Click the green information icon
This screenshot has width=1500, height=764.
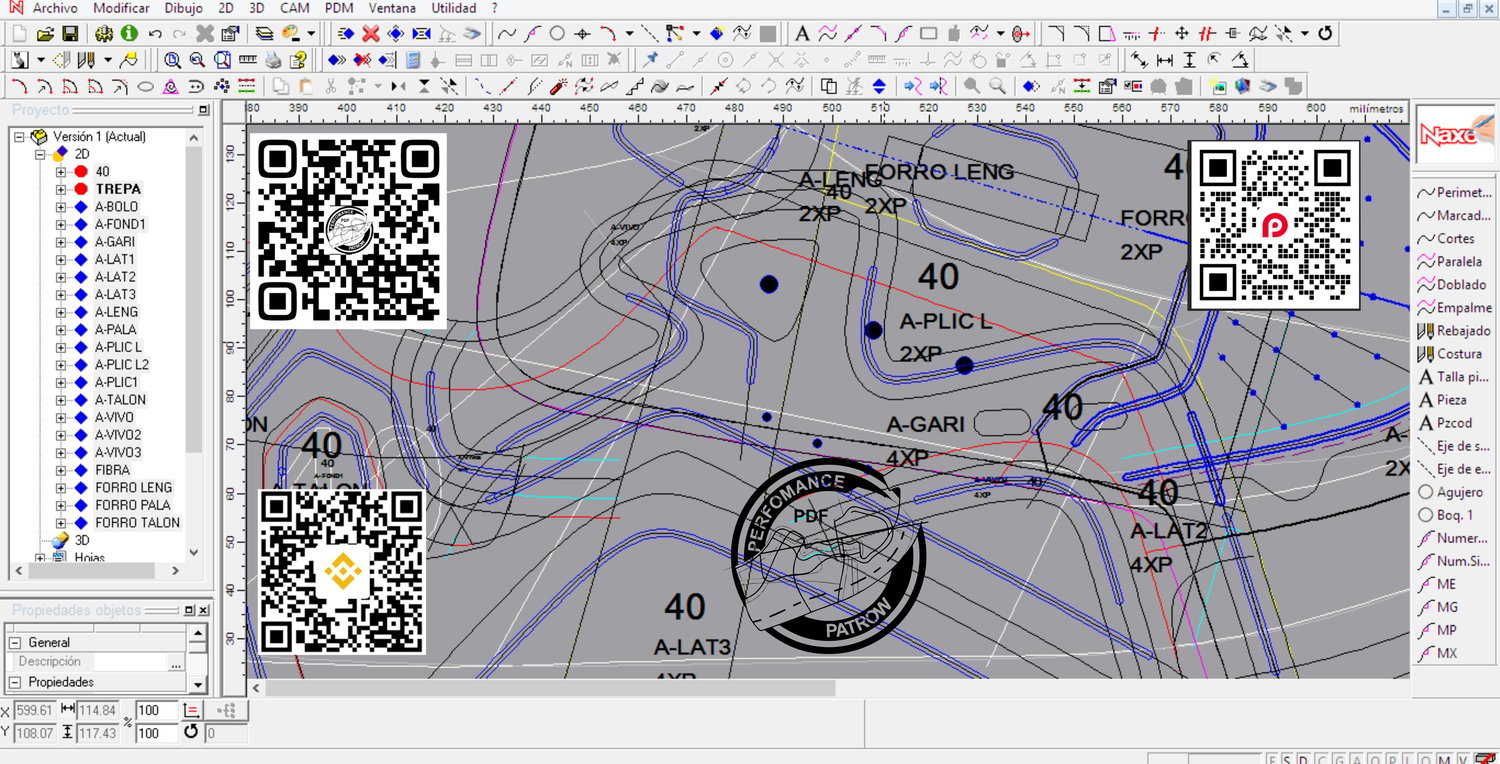pos(129,34)
